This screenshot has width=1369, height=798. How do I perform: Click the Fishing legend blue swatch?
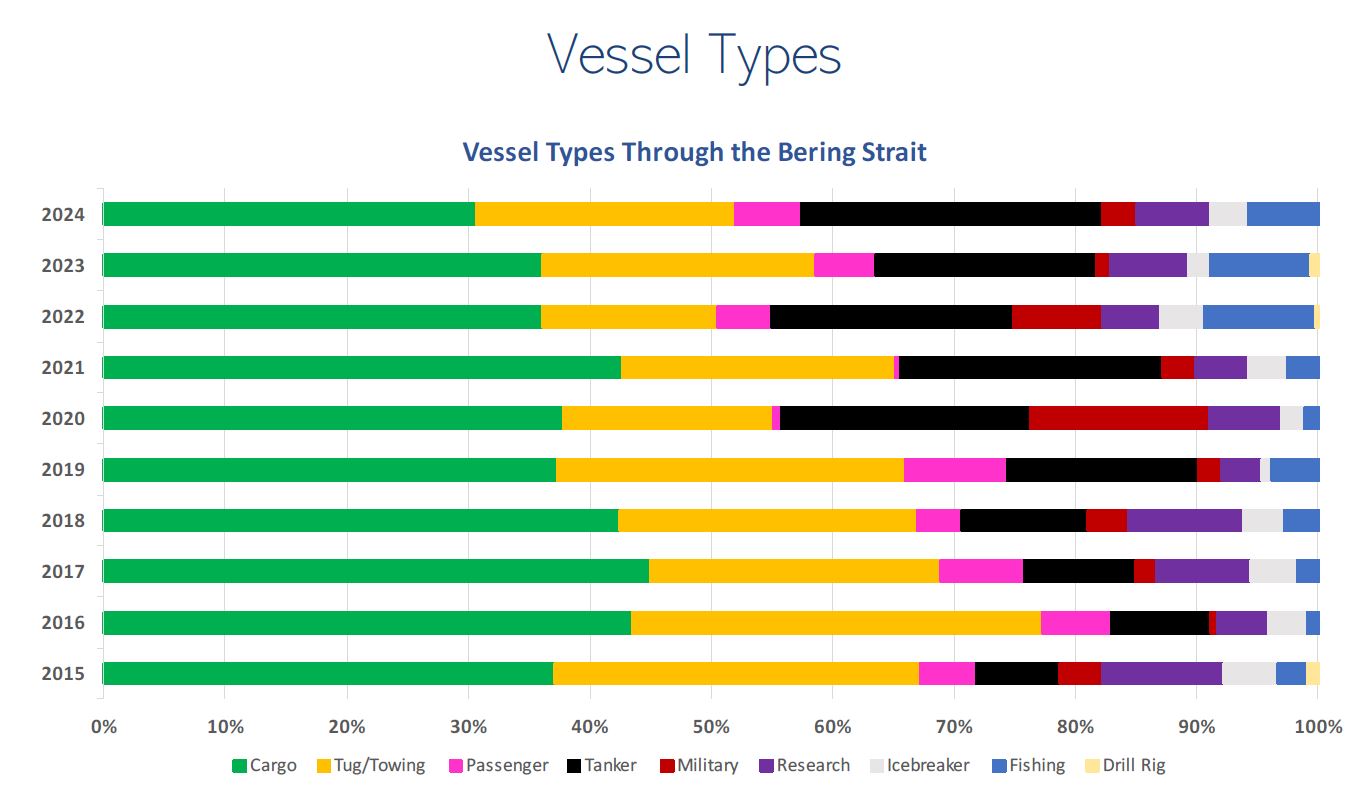click(997, 766)
